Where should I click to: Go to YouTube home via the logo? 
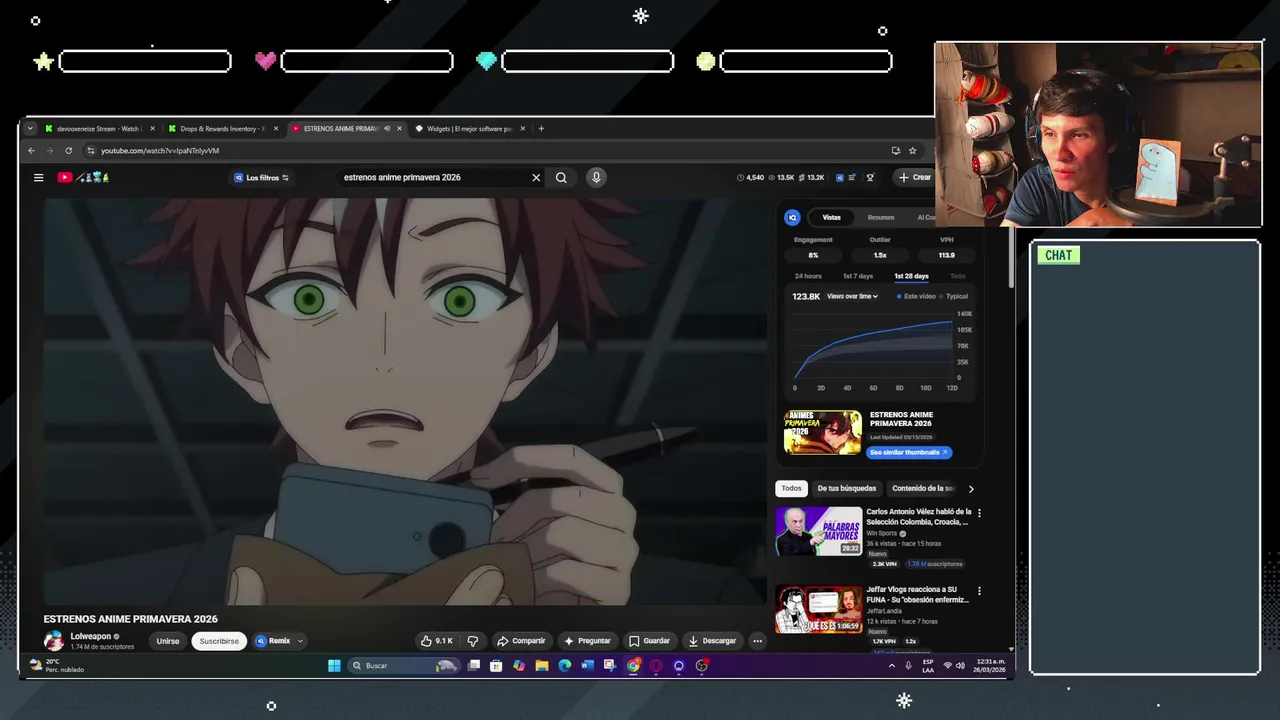82,178
